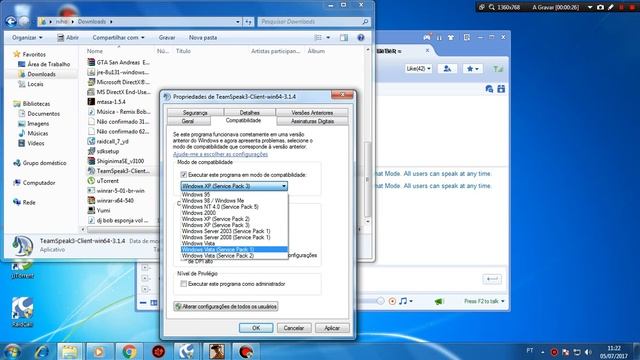
Task: Open Internet Explorer on the taskbar
Action: [41, 351]
